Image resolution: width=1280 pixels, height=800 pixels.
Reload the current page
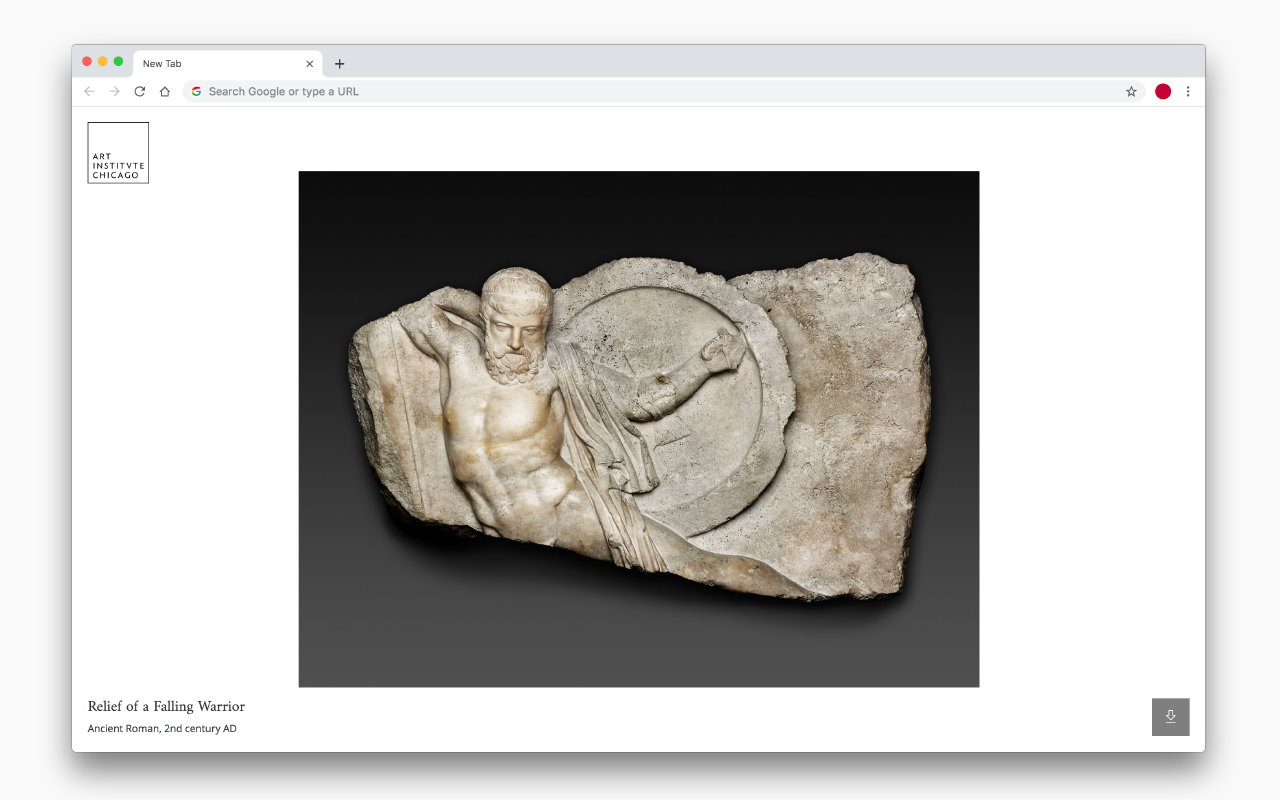tap(139, 91)
